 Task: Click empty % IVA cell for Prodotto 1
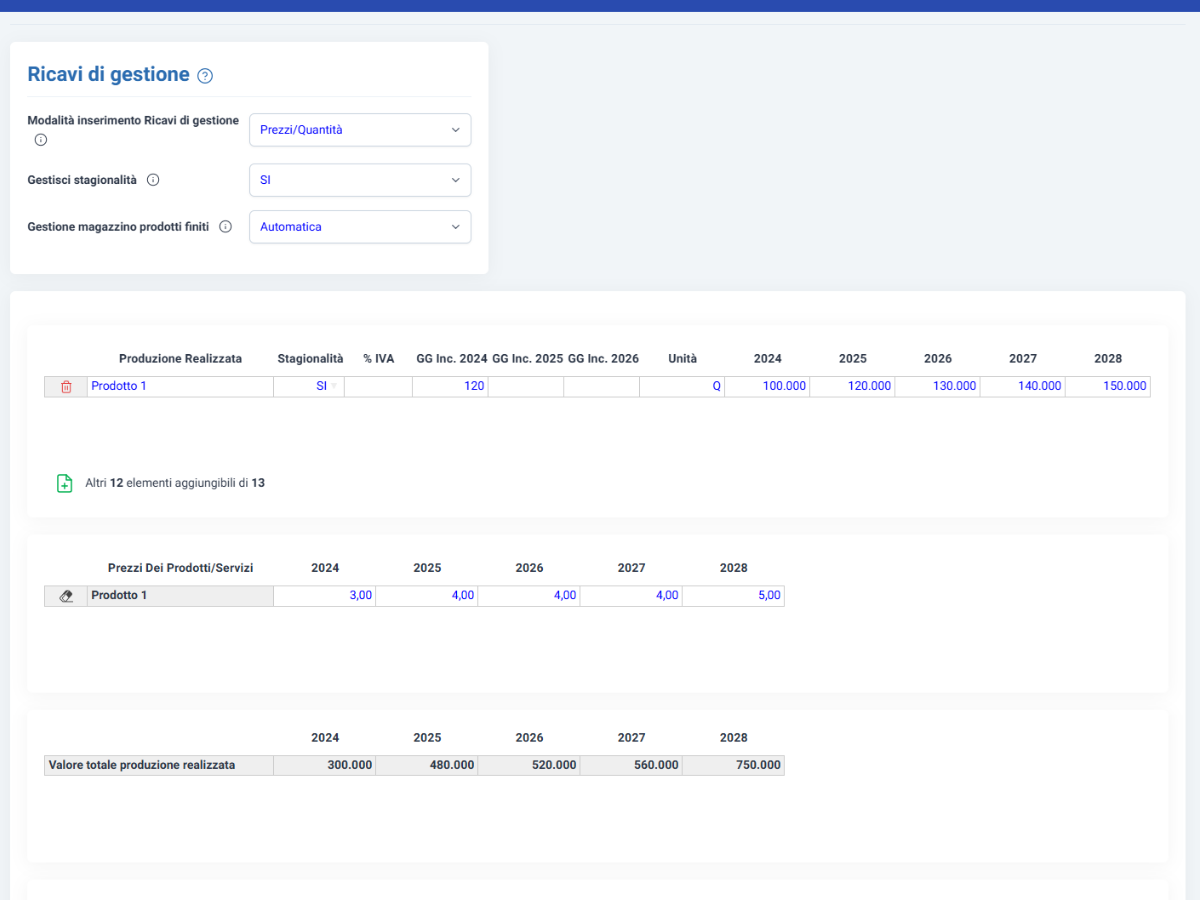click(x=378, y=386)
